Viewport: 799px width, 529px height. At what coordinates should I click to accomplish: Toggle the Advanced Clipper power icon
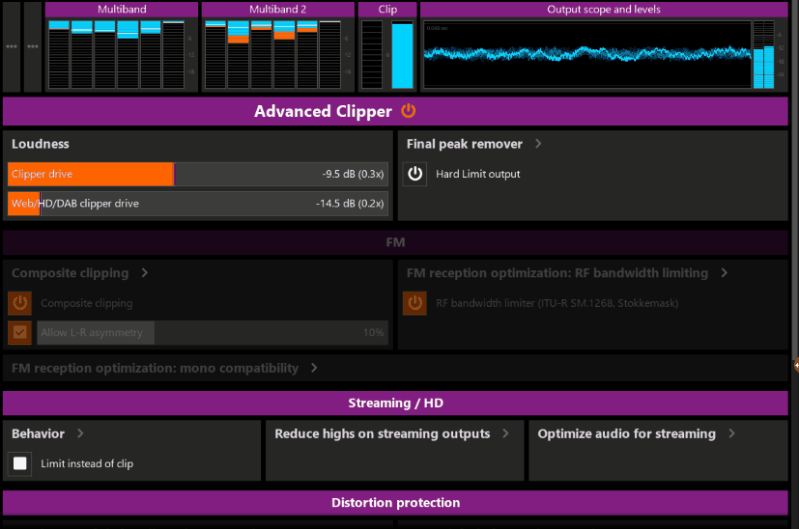click(408, 111)
